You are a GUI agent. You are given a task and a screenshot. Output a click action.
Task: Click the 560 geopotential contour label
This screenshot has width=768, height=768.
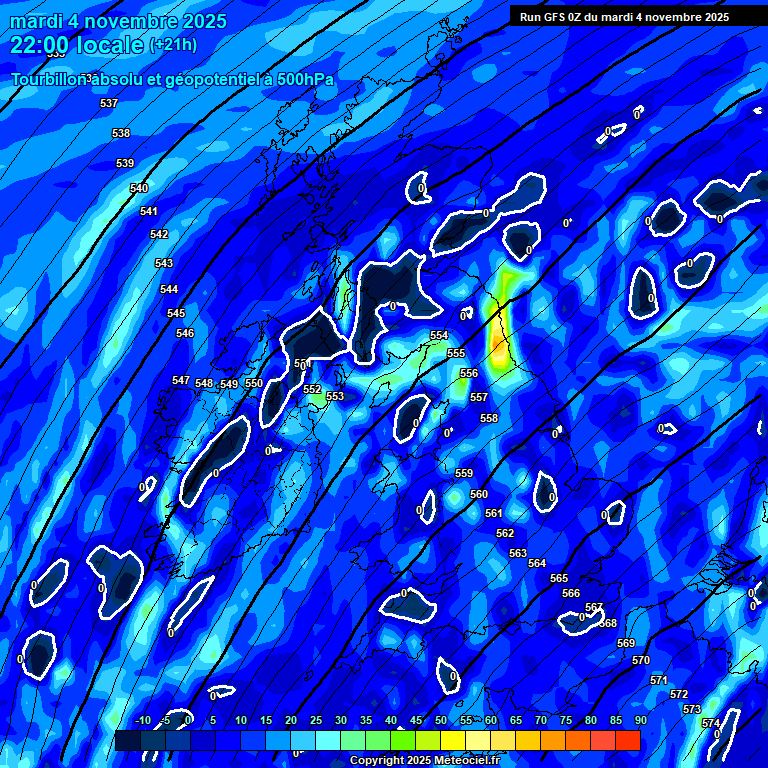tap(479, 494)
